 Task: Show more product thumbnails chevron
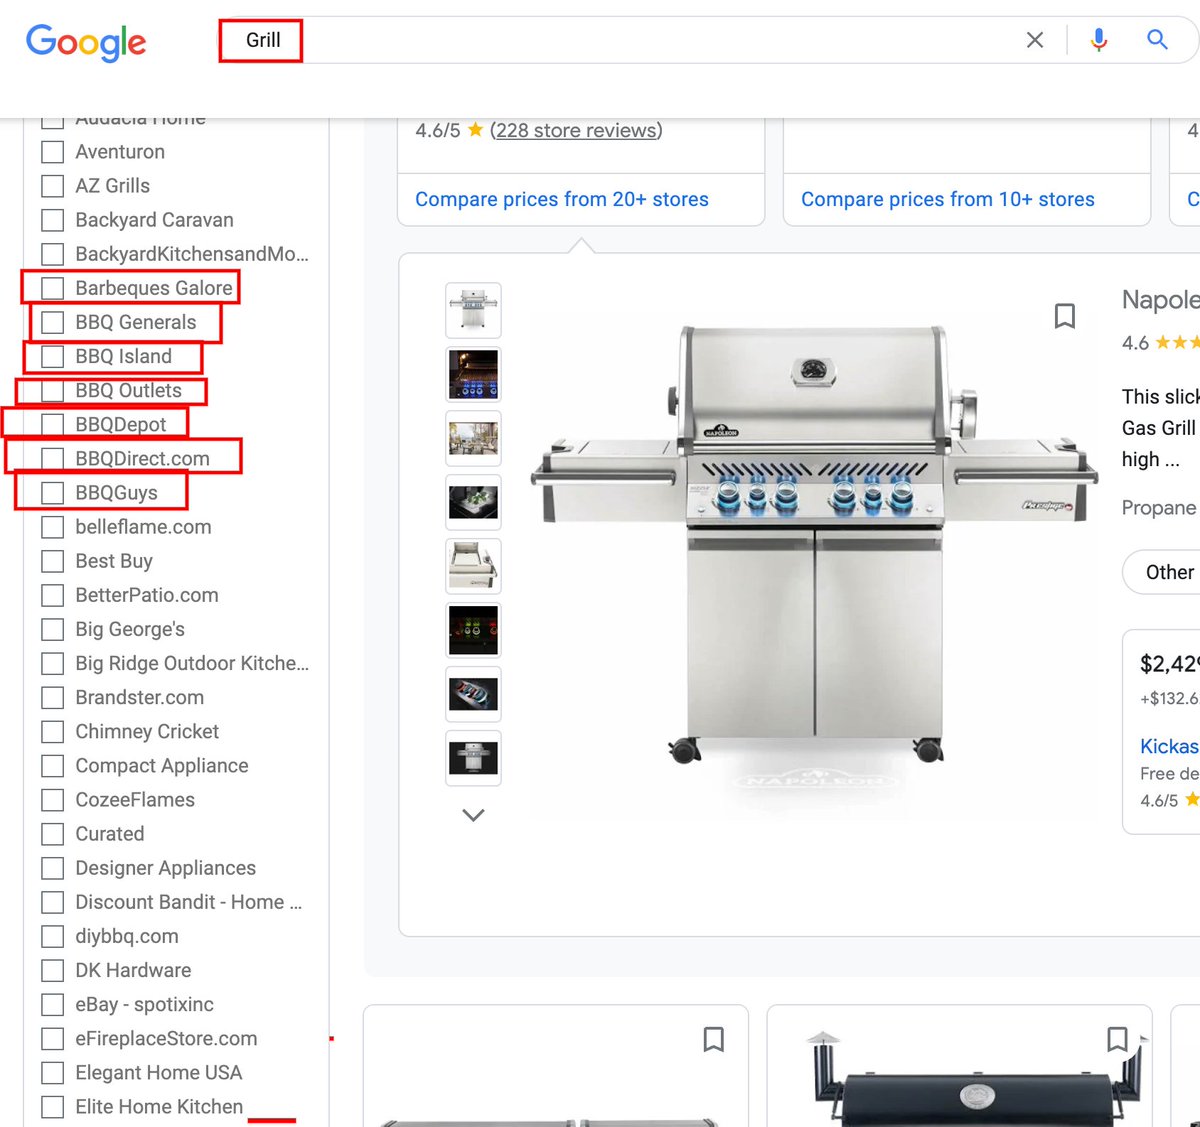473,815
